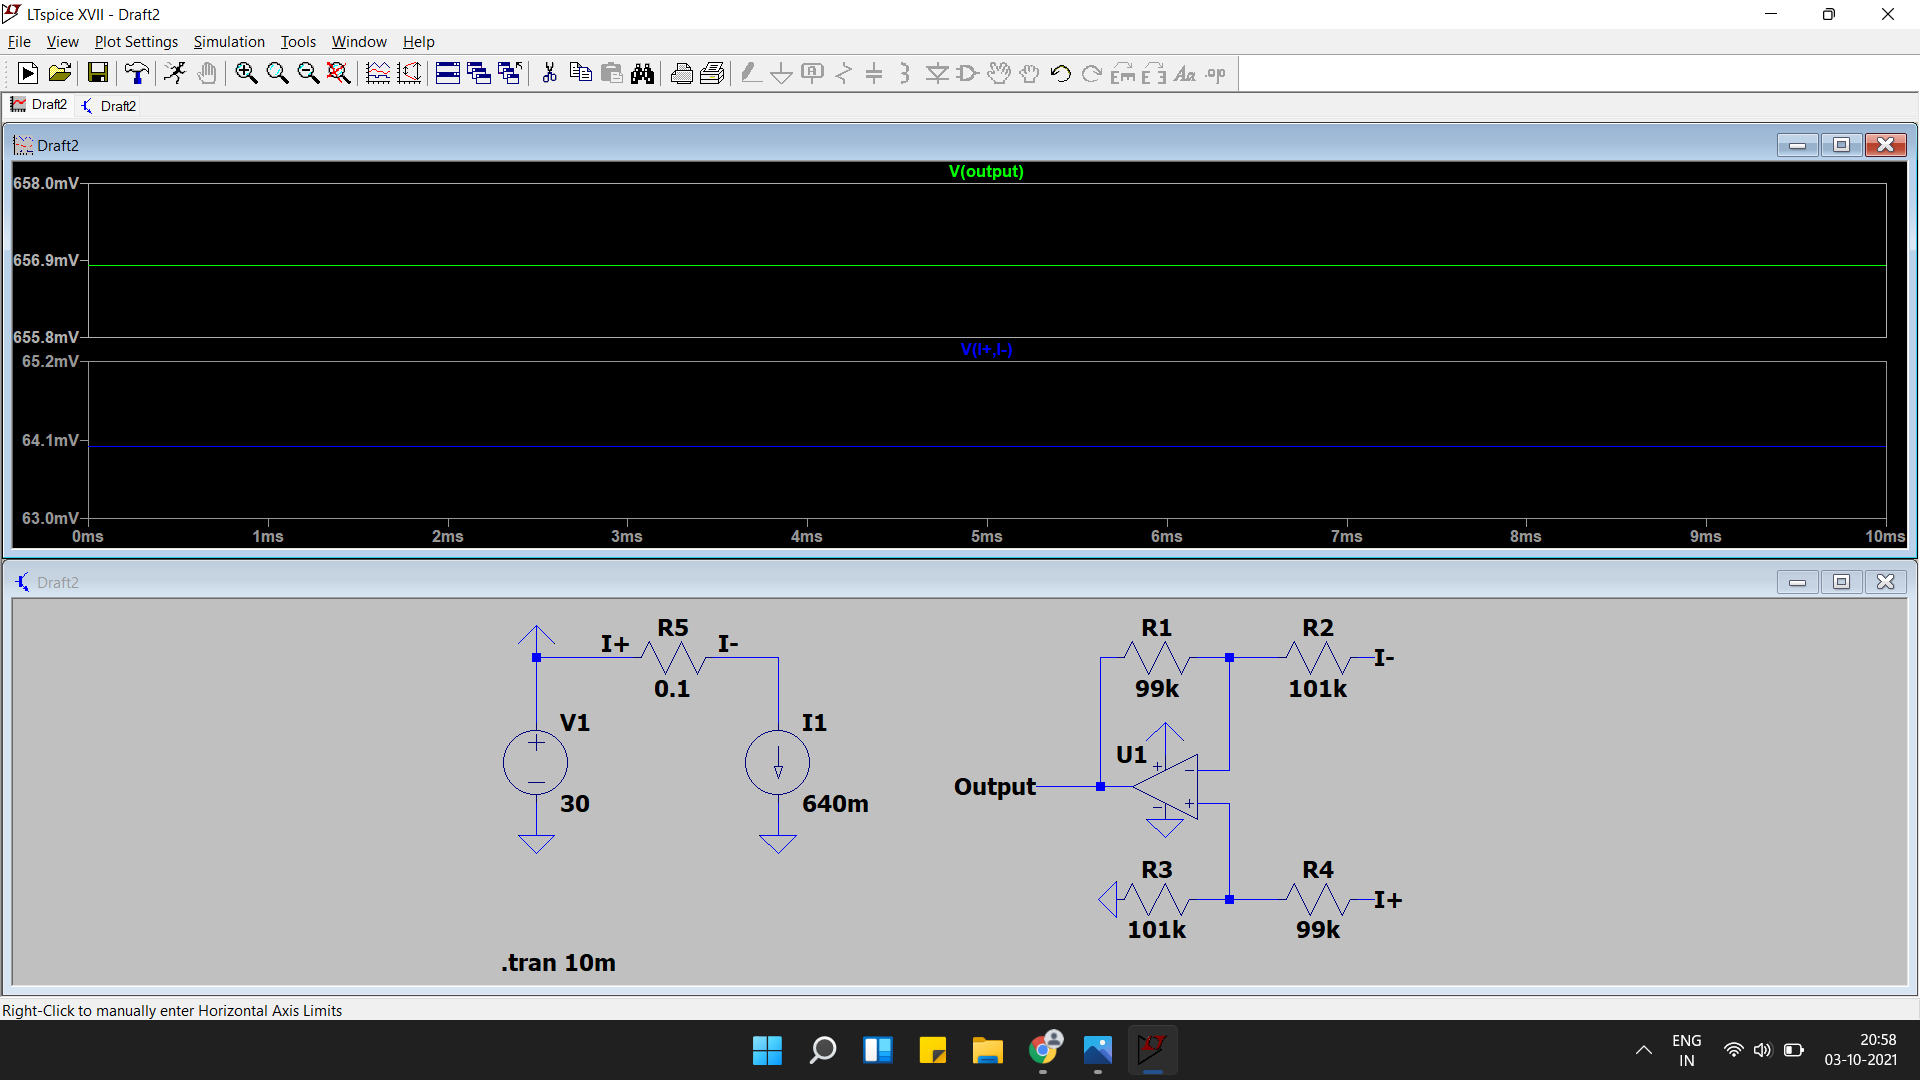Click the Find binoculars icon
The width and height of the screenshot is (1920, 1080).
point(642,73)
